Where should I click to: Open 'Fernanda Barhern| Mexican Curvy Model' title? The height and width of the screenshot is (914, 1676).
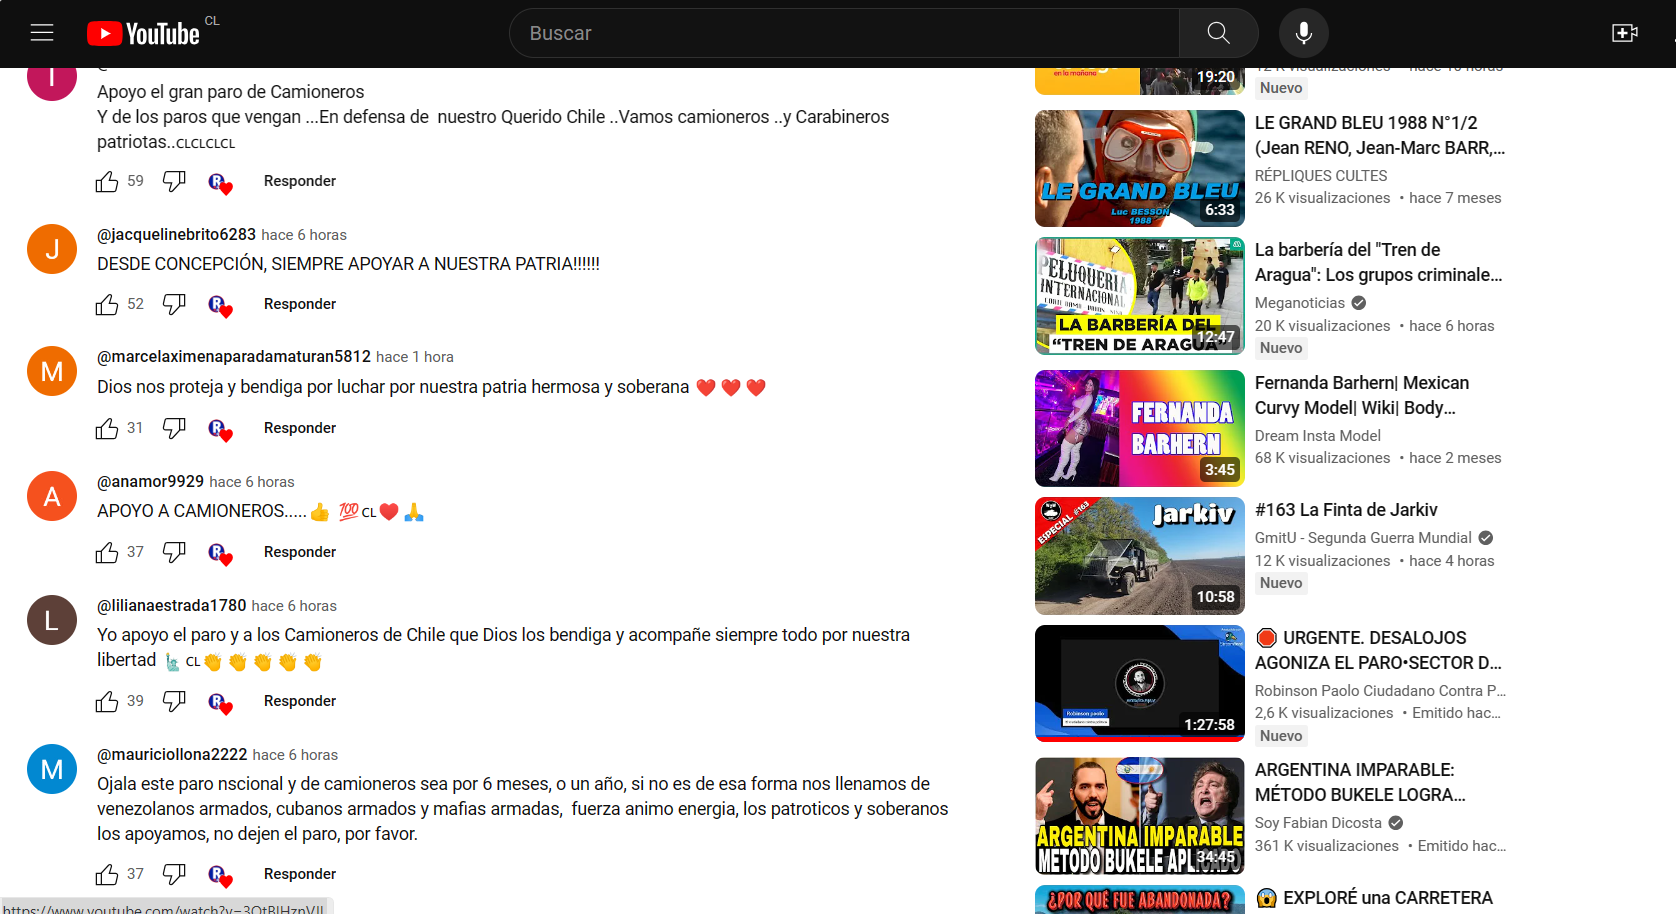(1362, 395)
